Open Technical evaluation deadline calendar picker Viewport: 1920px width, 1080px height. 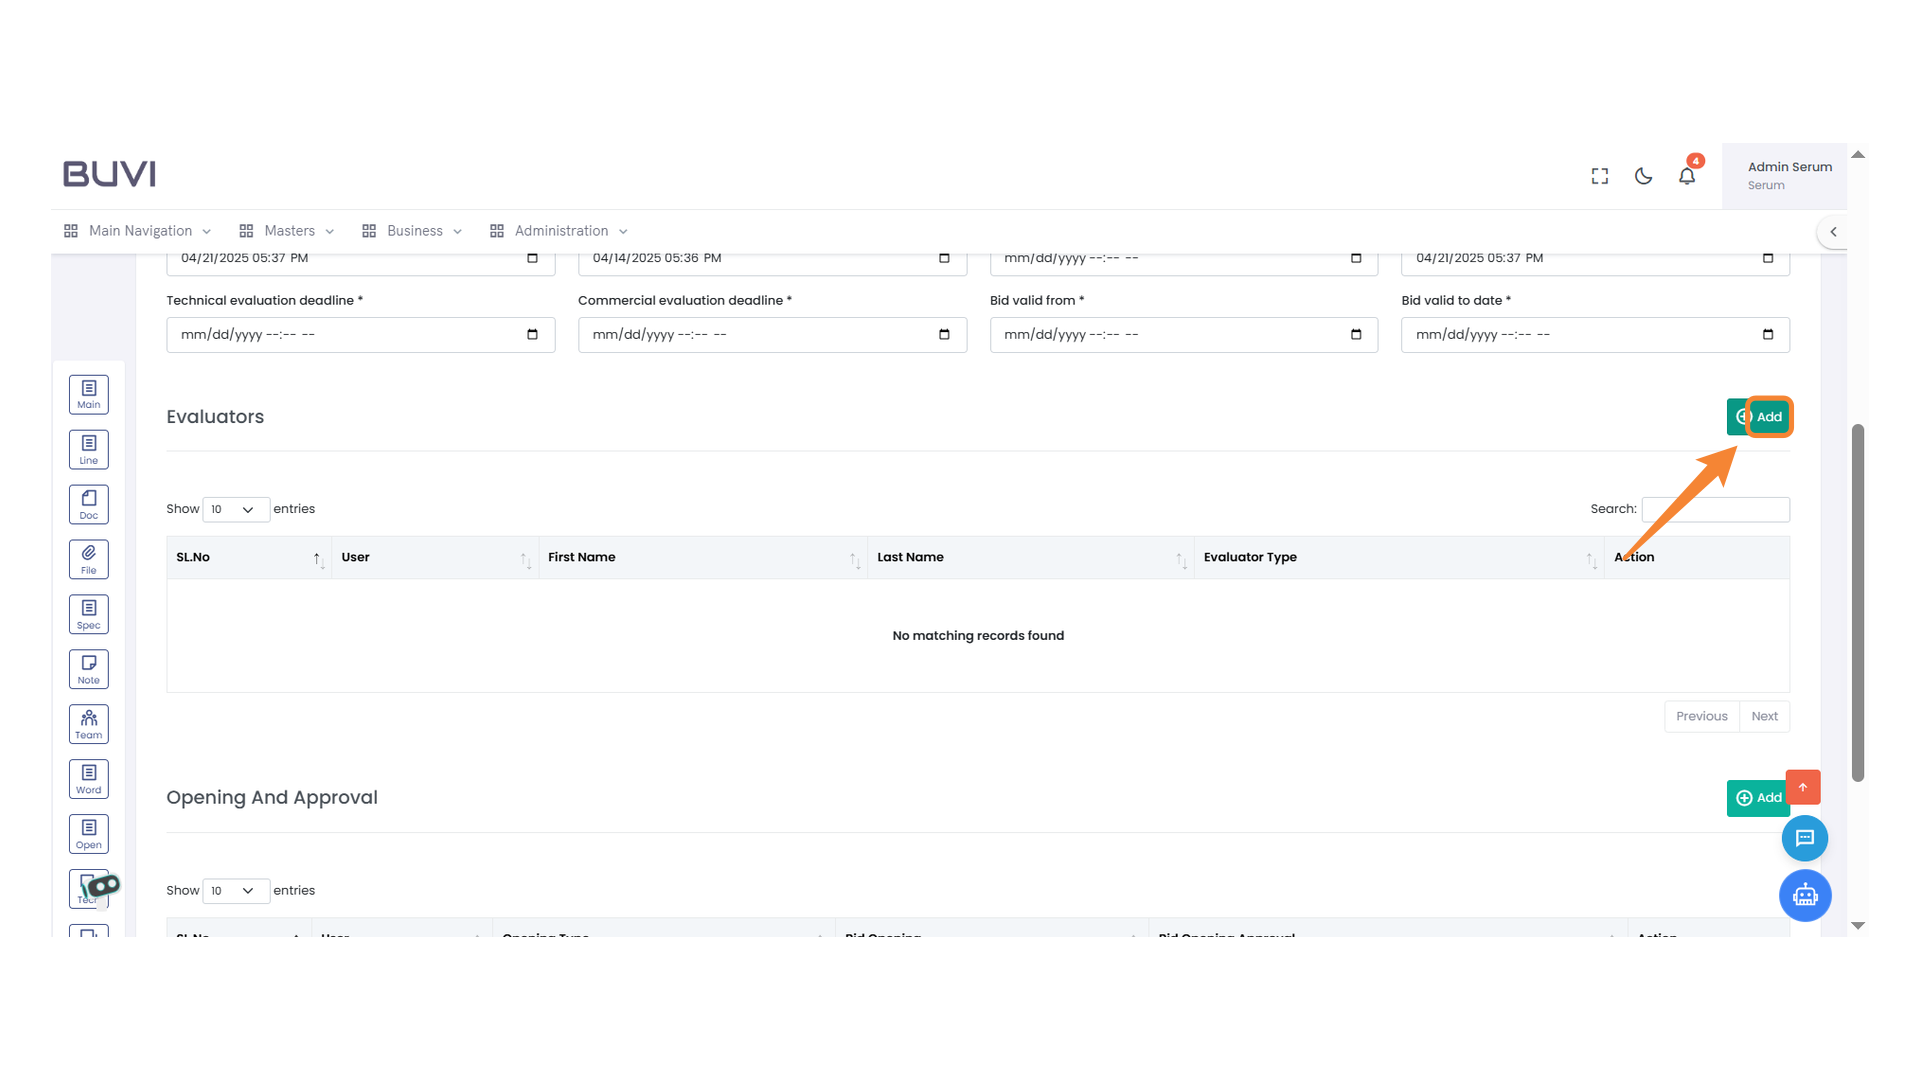[532, 335]
